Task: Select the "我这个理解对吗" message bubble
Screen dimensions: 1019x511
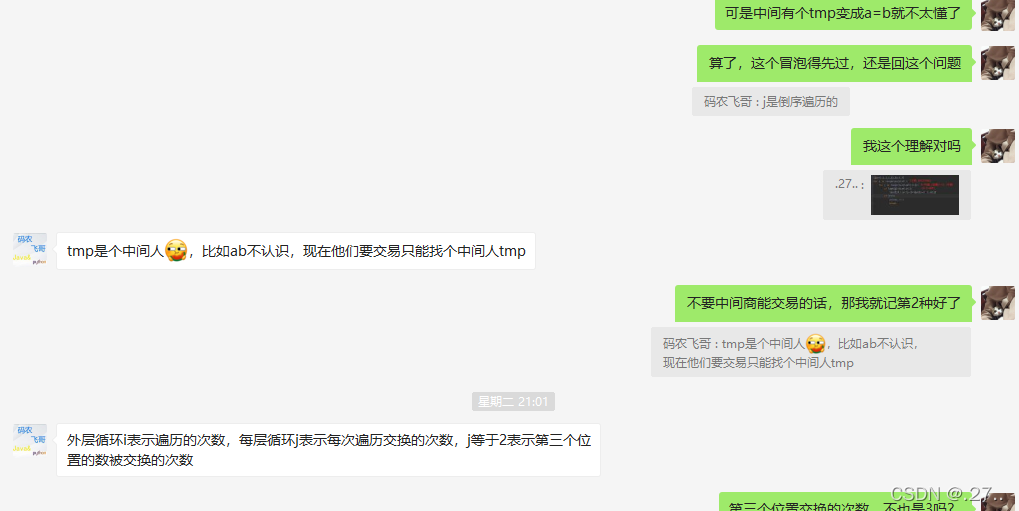Action: coord(911,146)
